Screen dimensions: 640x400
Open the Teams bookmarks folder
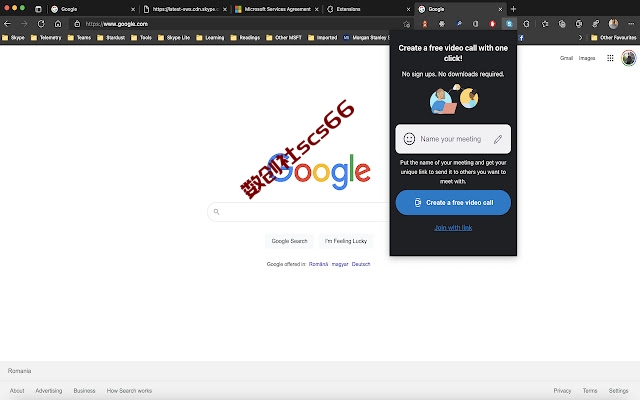(79, 38)
